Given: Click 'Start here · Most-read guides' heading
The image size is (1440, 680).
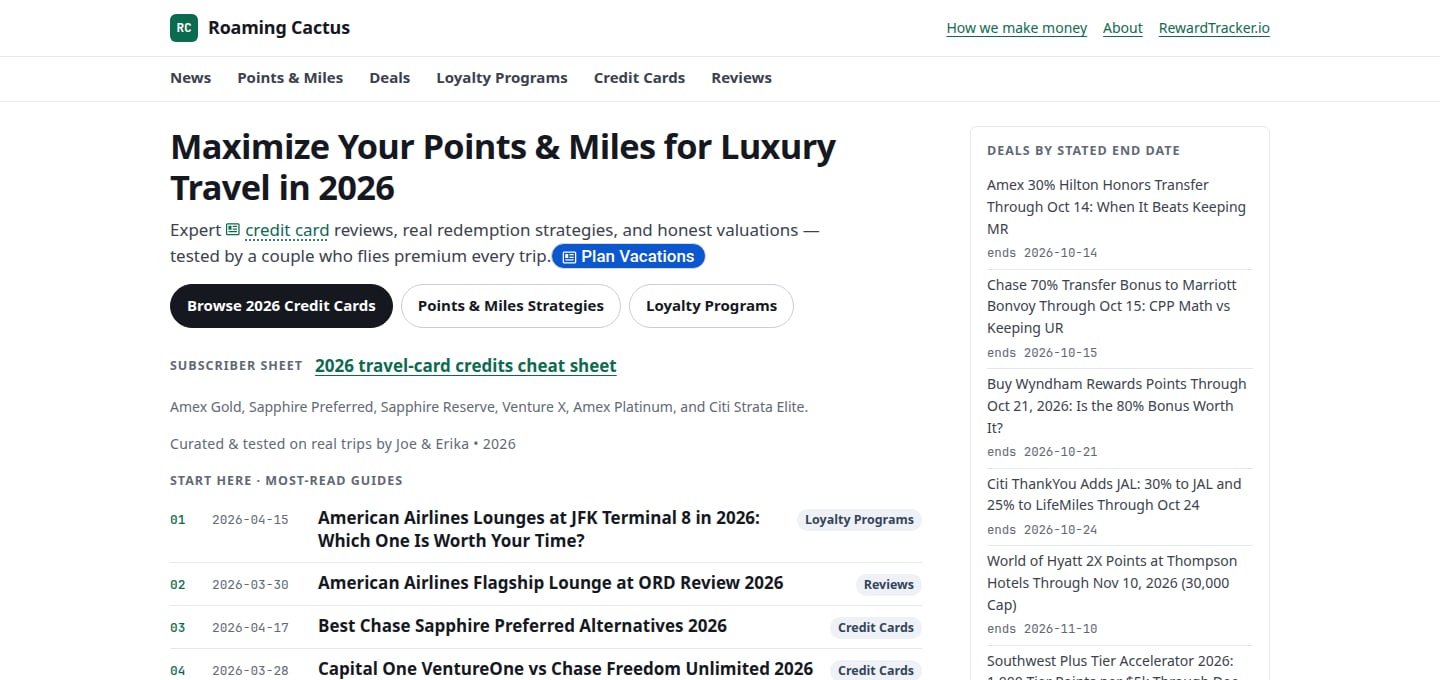Looking at the screenshot, I should pyautogui.click(x=286, y=481).
